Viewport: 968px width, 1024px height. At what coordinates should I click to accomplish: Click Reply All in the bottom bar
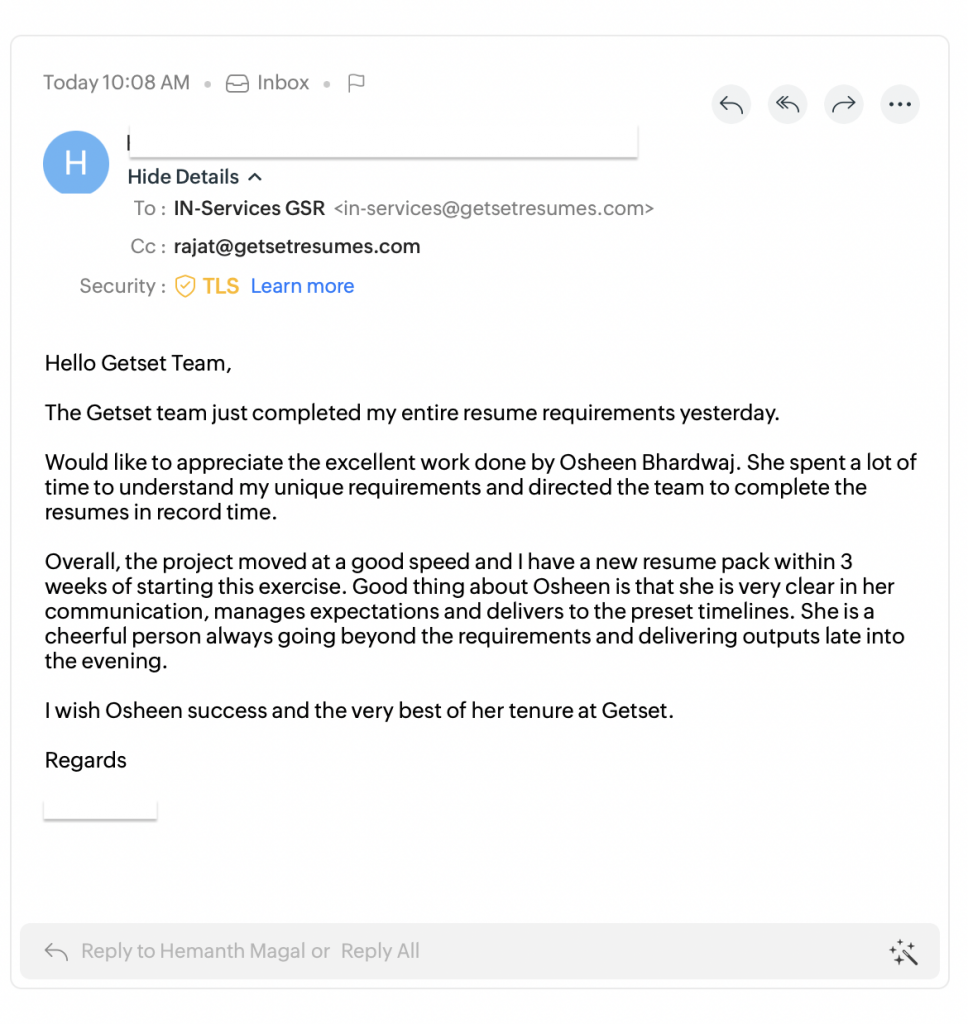[380, 951]
